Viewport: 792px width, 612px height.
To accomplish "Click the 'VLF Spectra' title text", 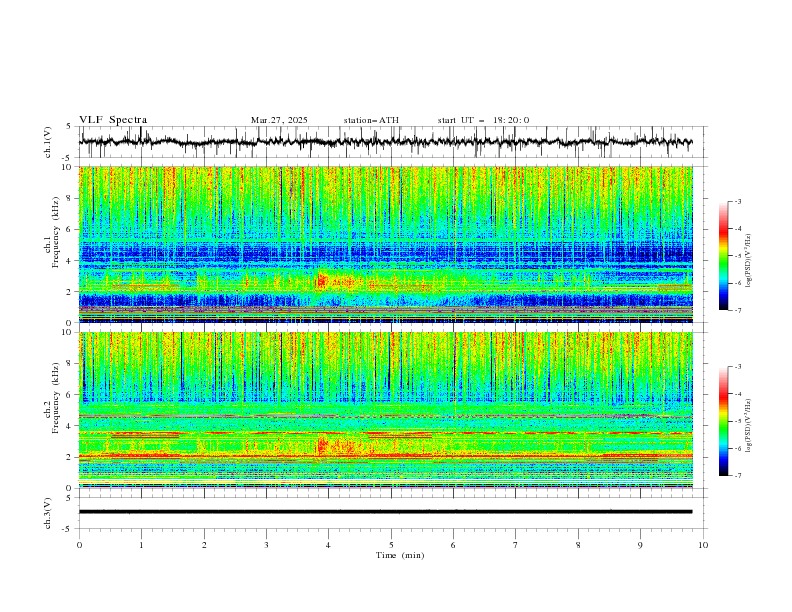I will [113, 120].
